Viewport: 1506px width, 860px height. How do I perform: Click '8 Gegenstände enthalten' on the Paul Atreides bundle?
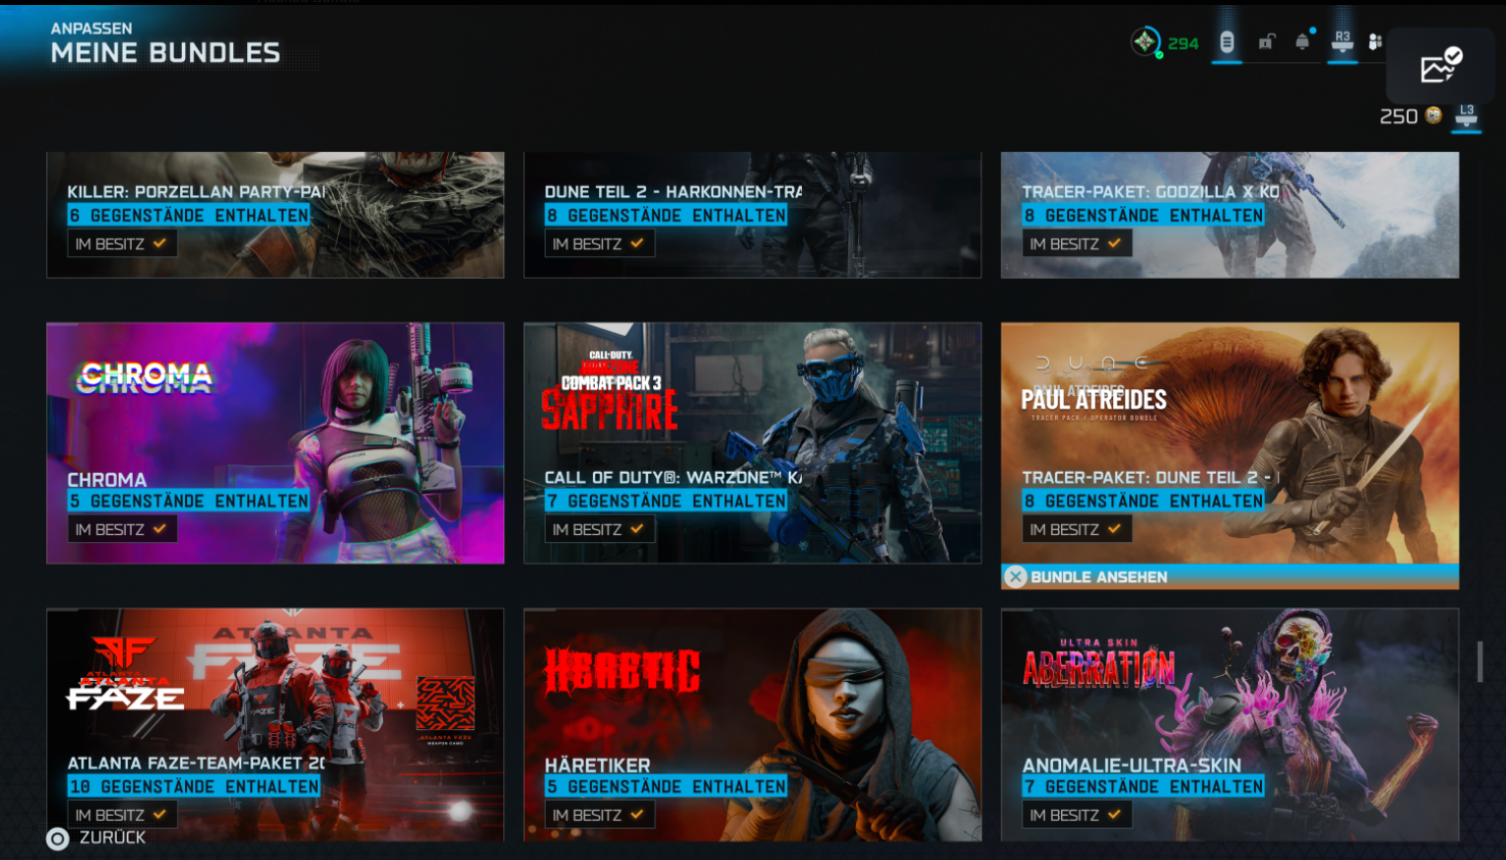pyautogui.click(x=1143, y=501)
